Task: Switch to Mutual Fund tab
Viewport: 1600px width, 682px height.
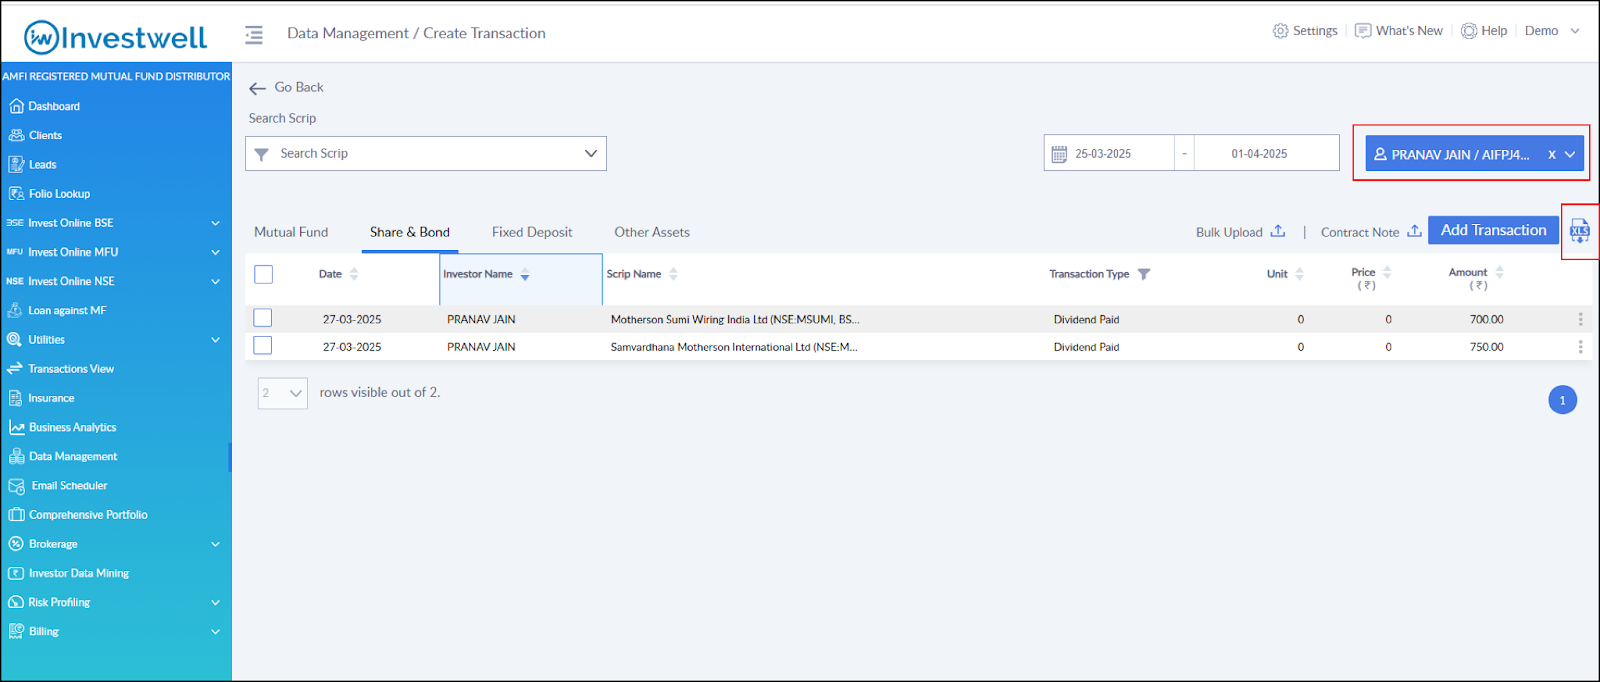Action: click(x=291, y=232)
